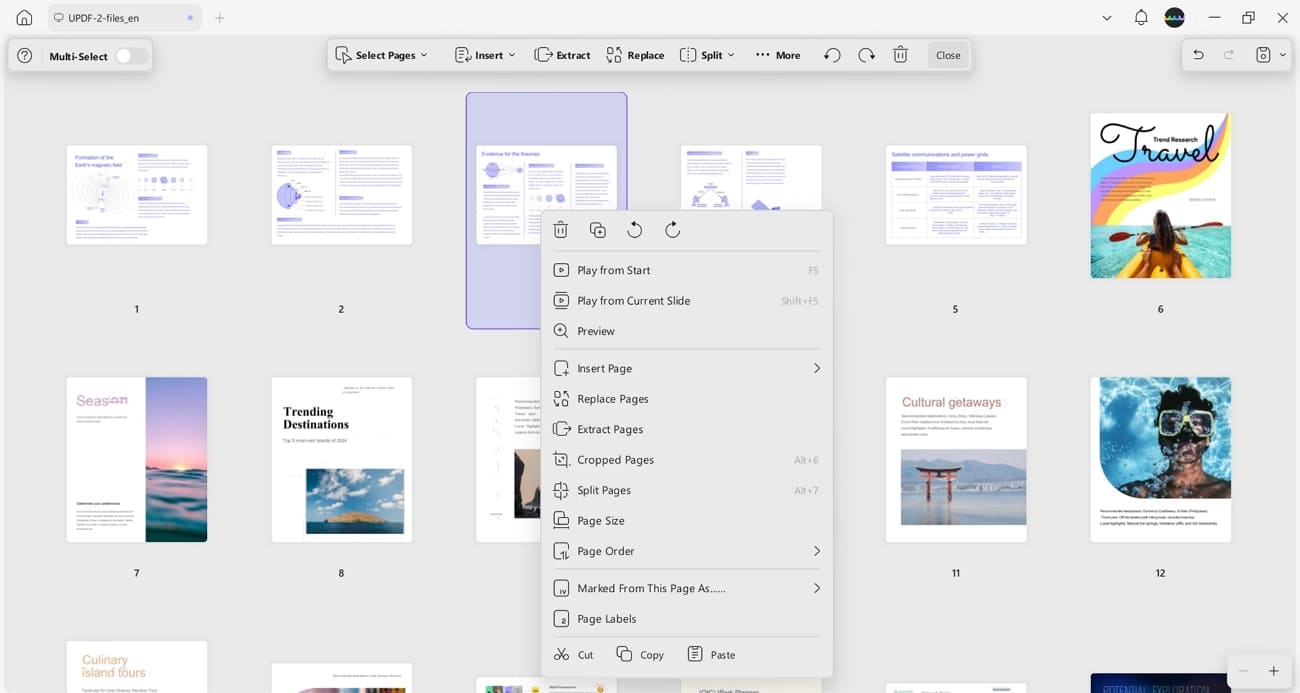Screen dimensions: 1300x693
Task: Open the help question mark icon
Action: [24, 55]
